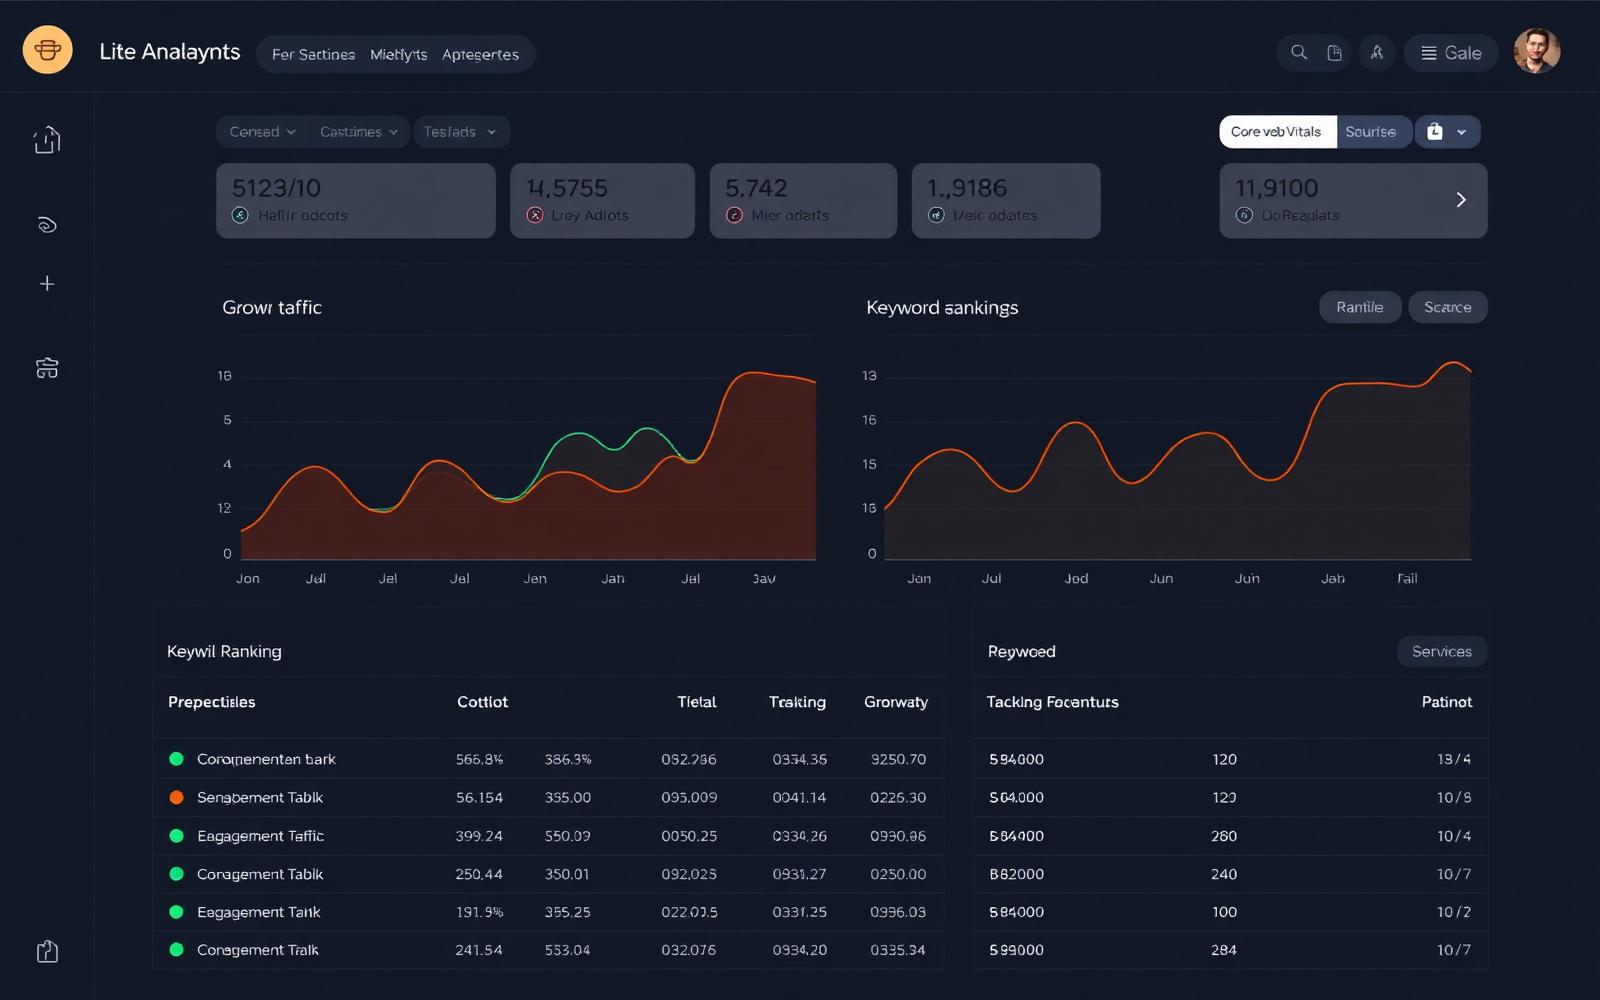Click the 9250.70 cell
Image resolution: width=1600 pixels, height=1000 pixels.
[898, 759]
